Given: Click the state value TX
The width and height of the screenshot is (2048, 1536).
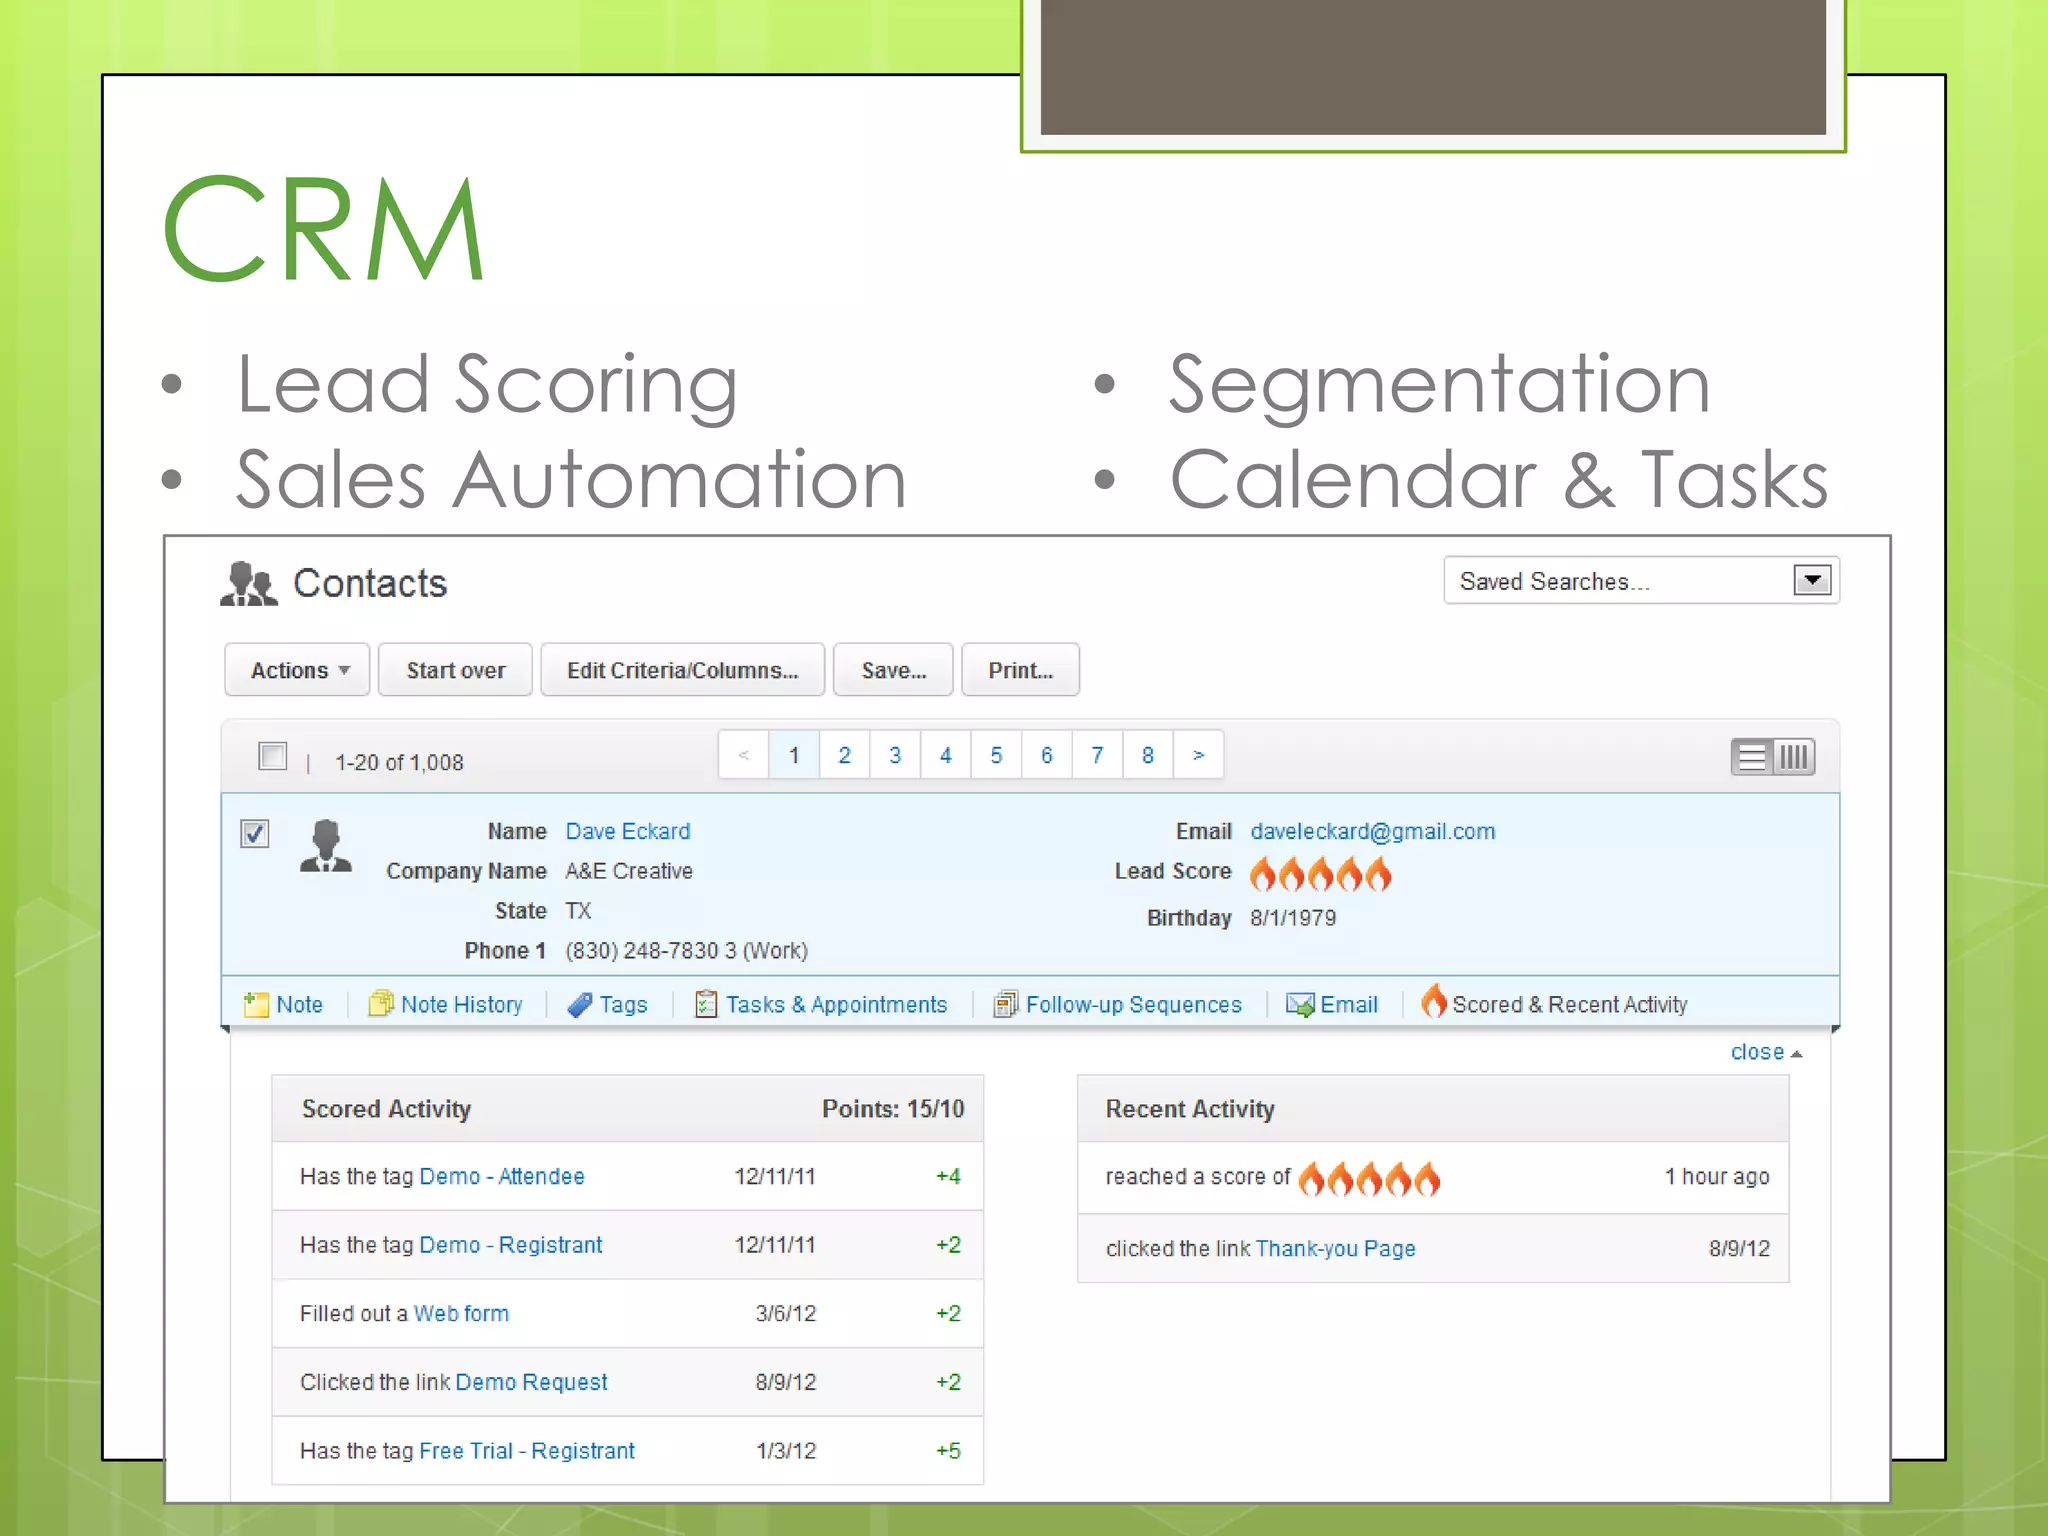Looking at the screenshot, I should coord(578,910).
